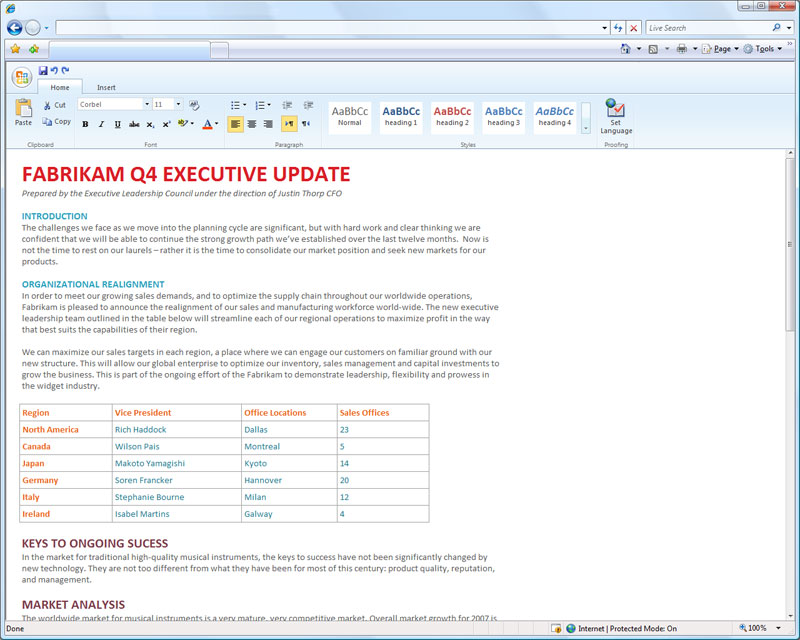Switch to the Insert ribbon tab
This screenshot has width=800, height=640.
[x=106, y=88]
